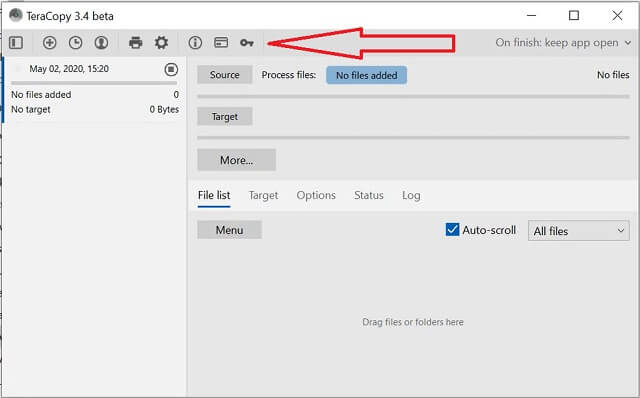Click 'No files added' text in sidebar

[41, 94]
